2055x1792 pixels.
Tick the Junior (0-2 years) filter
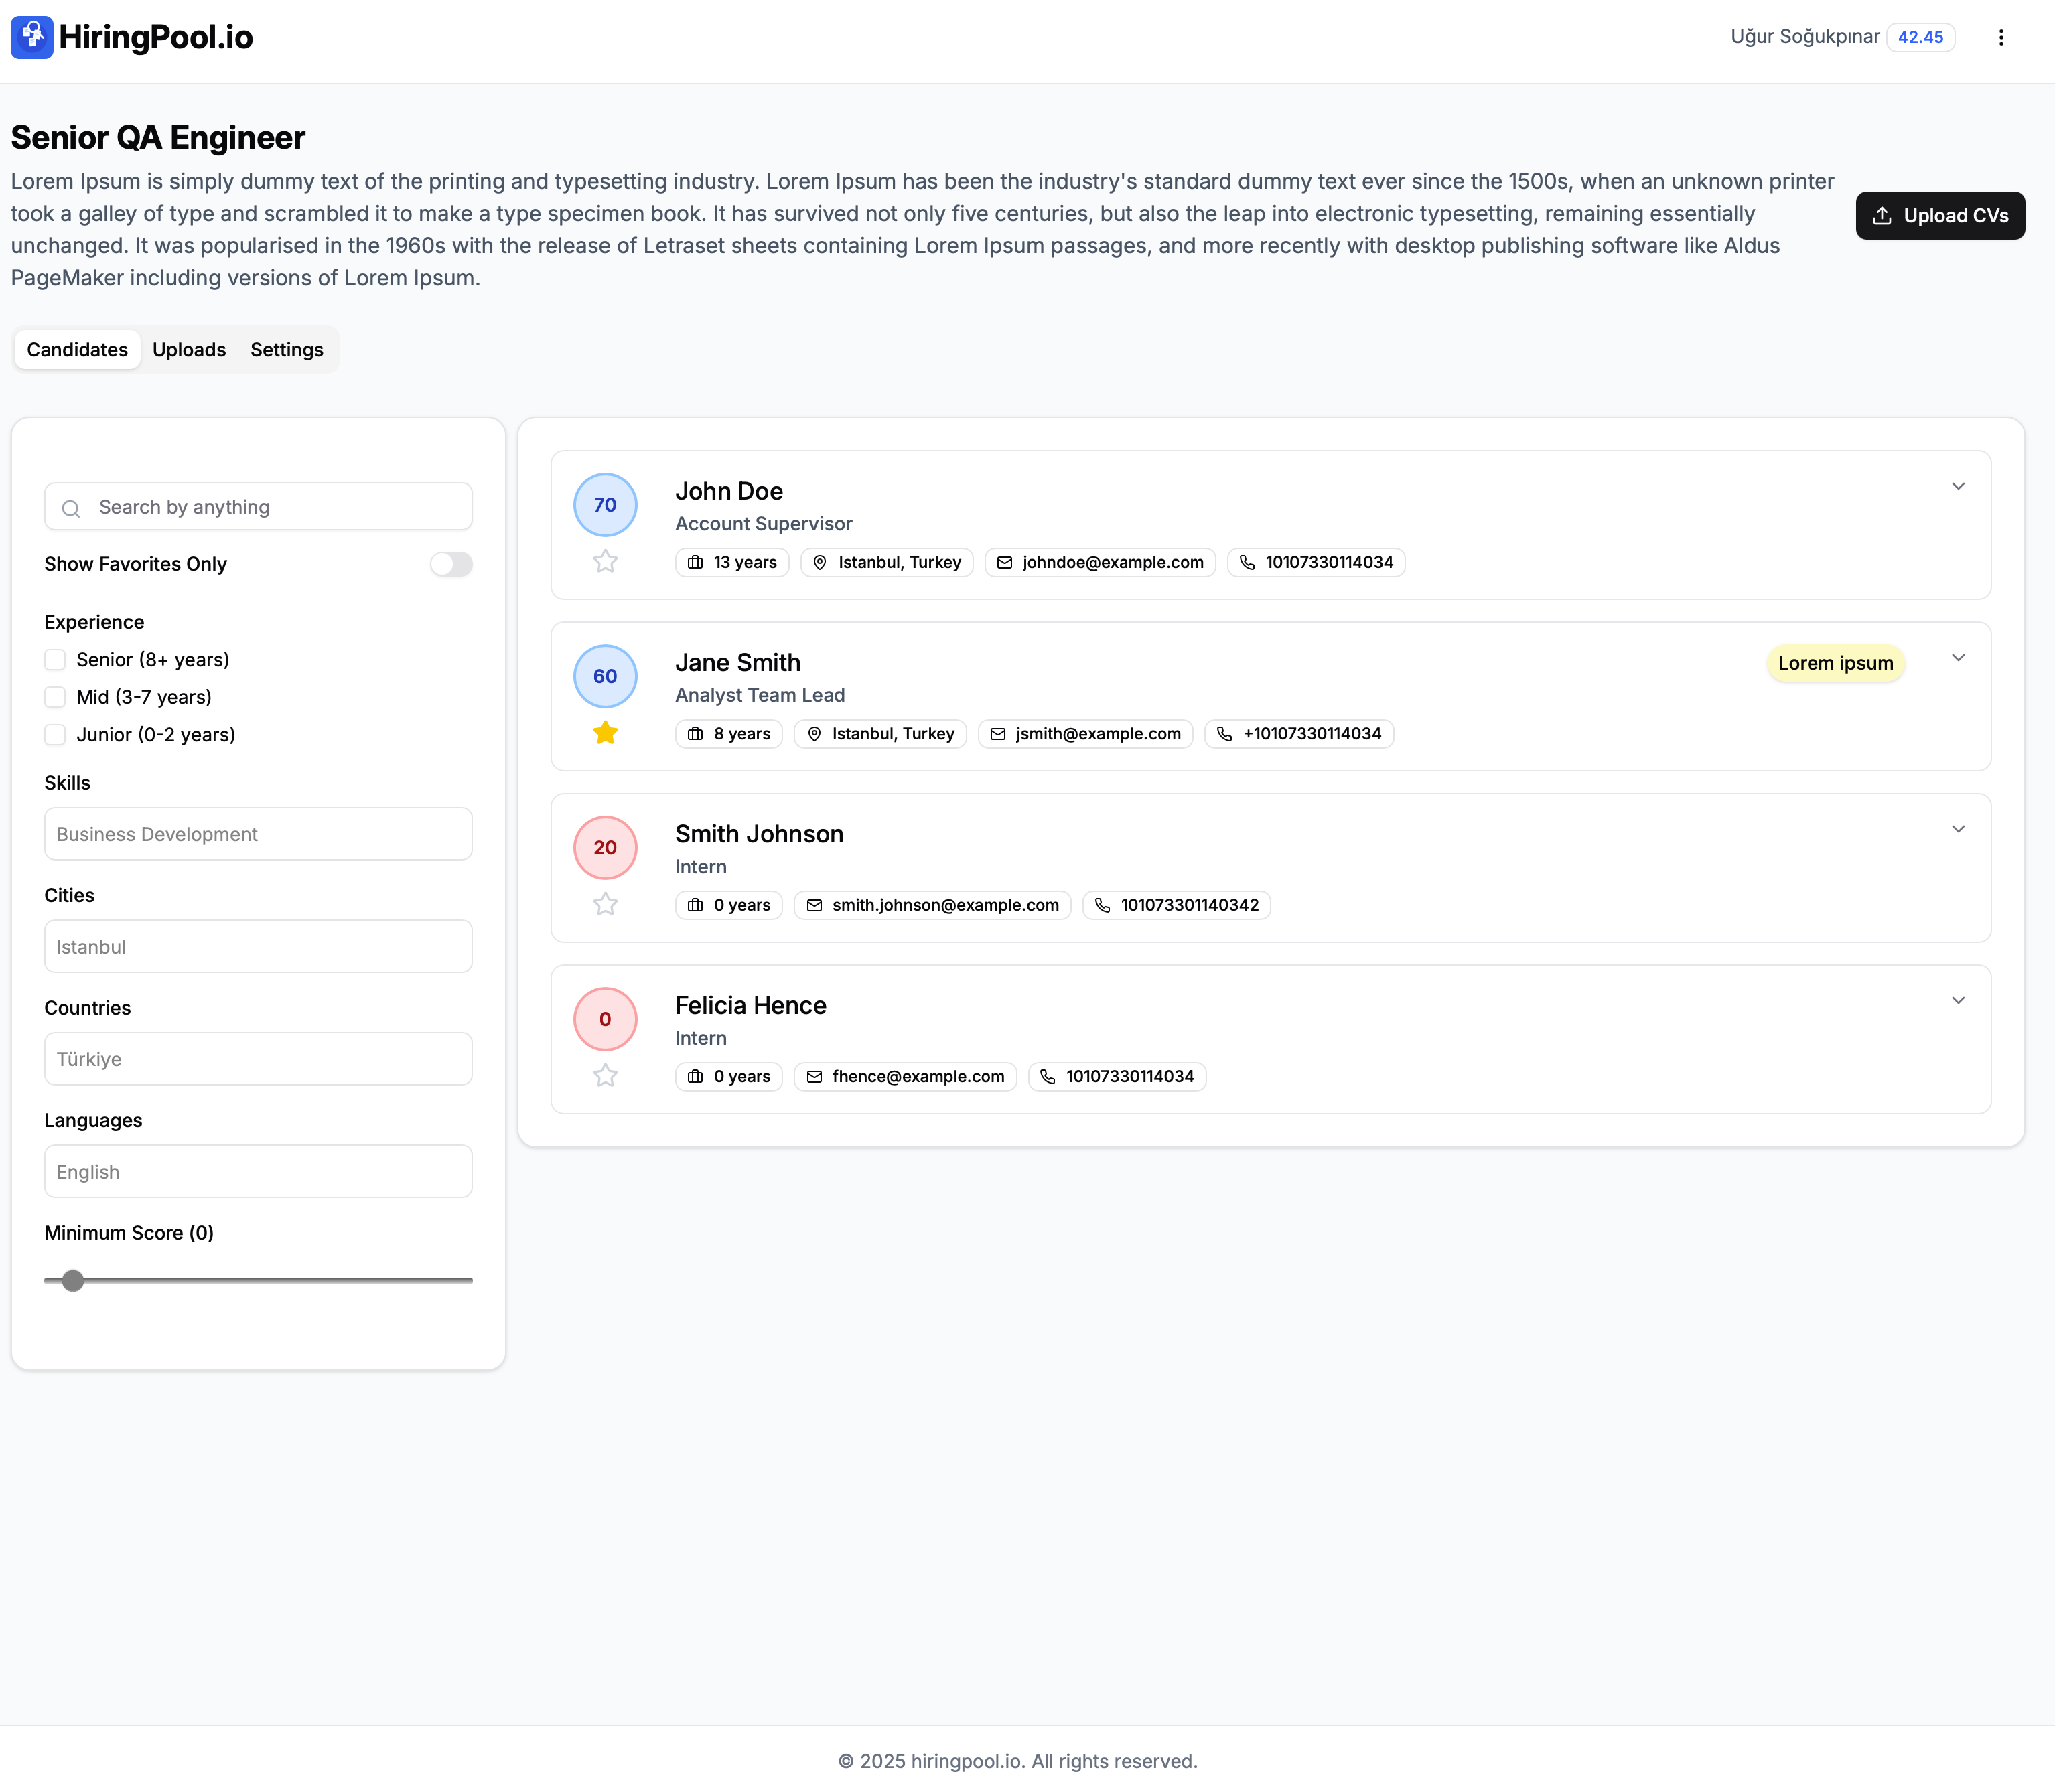(x=55, y=735)
